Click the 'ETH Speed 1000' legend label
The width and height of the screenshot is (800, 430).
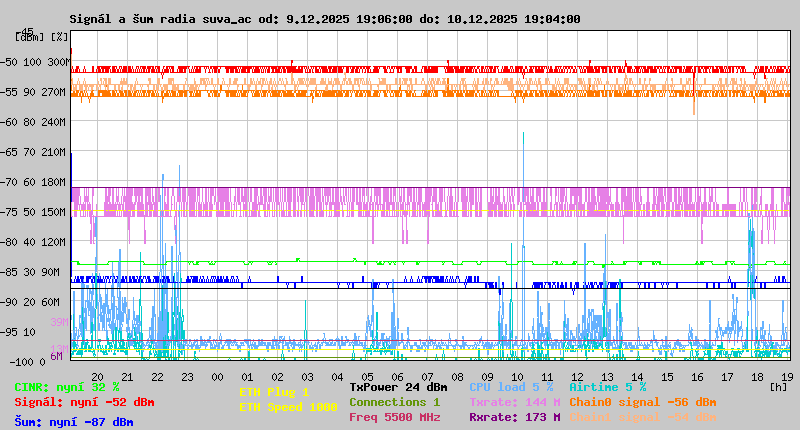(x=288, y=407)
